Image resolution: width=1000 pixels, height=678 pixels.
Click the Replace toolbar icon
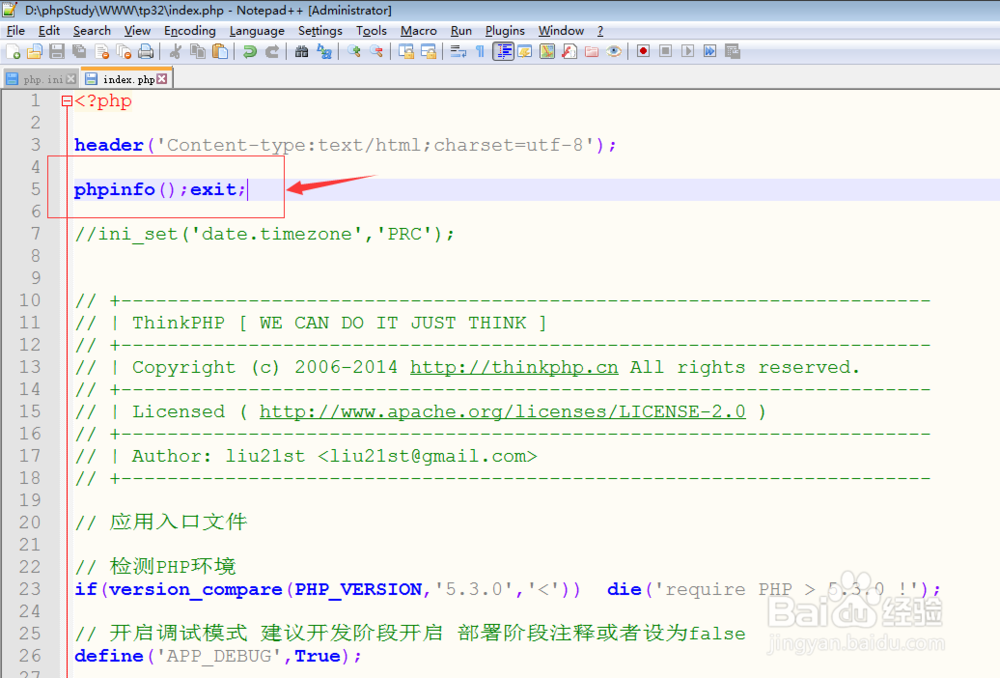coord(325,52)
